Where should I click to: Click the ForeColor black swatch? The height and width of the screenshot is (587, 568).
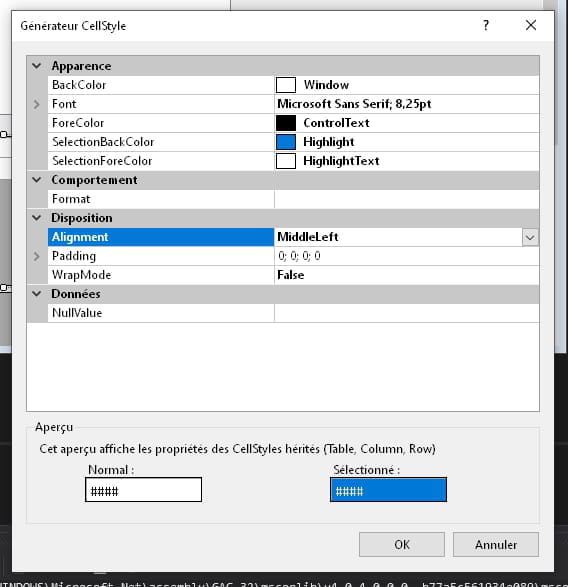[x=286, y=123]
